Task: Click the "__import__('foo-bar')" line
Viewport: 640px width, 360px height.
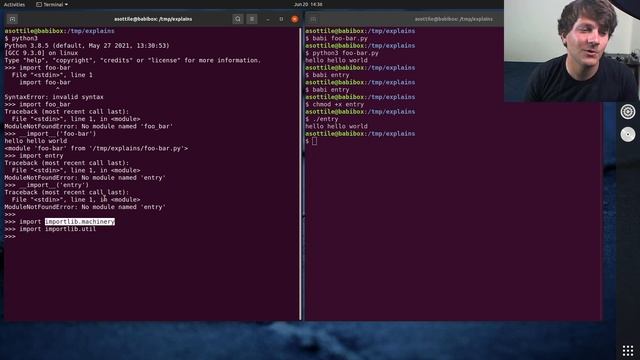Action: click(x=50, y=134)
